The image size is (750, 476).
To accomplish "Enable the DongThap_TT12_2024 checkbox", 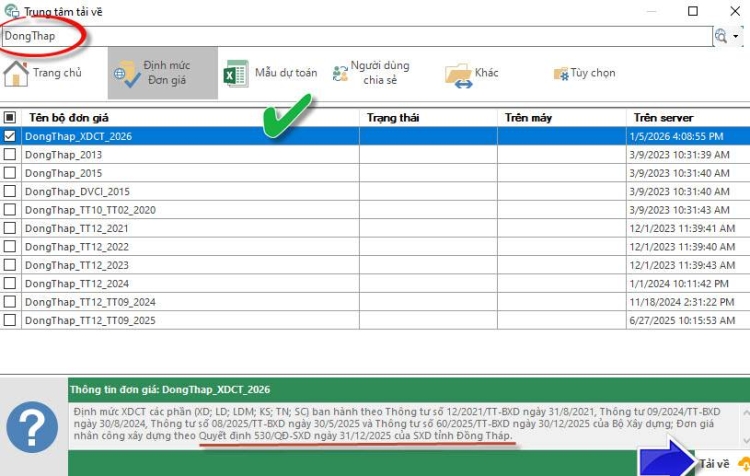I will (x=10, y=283).
